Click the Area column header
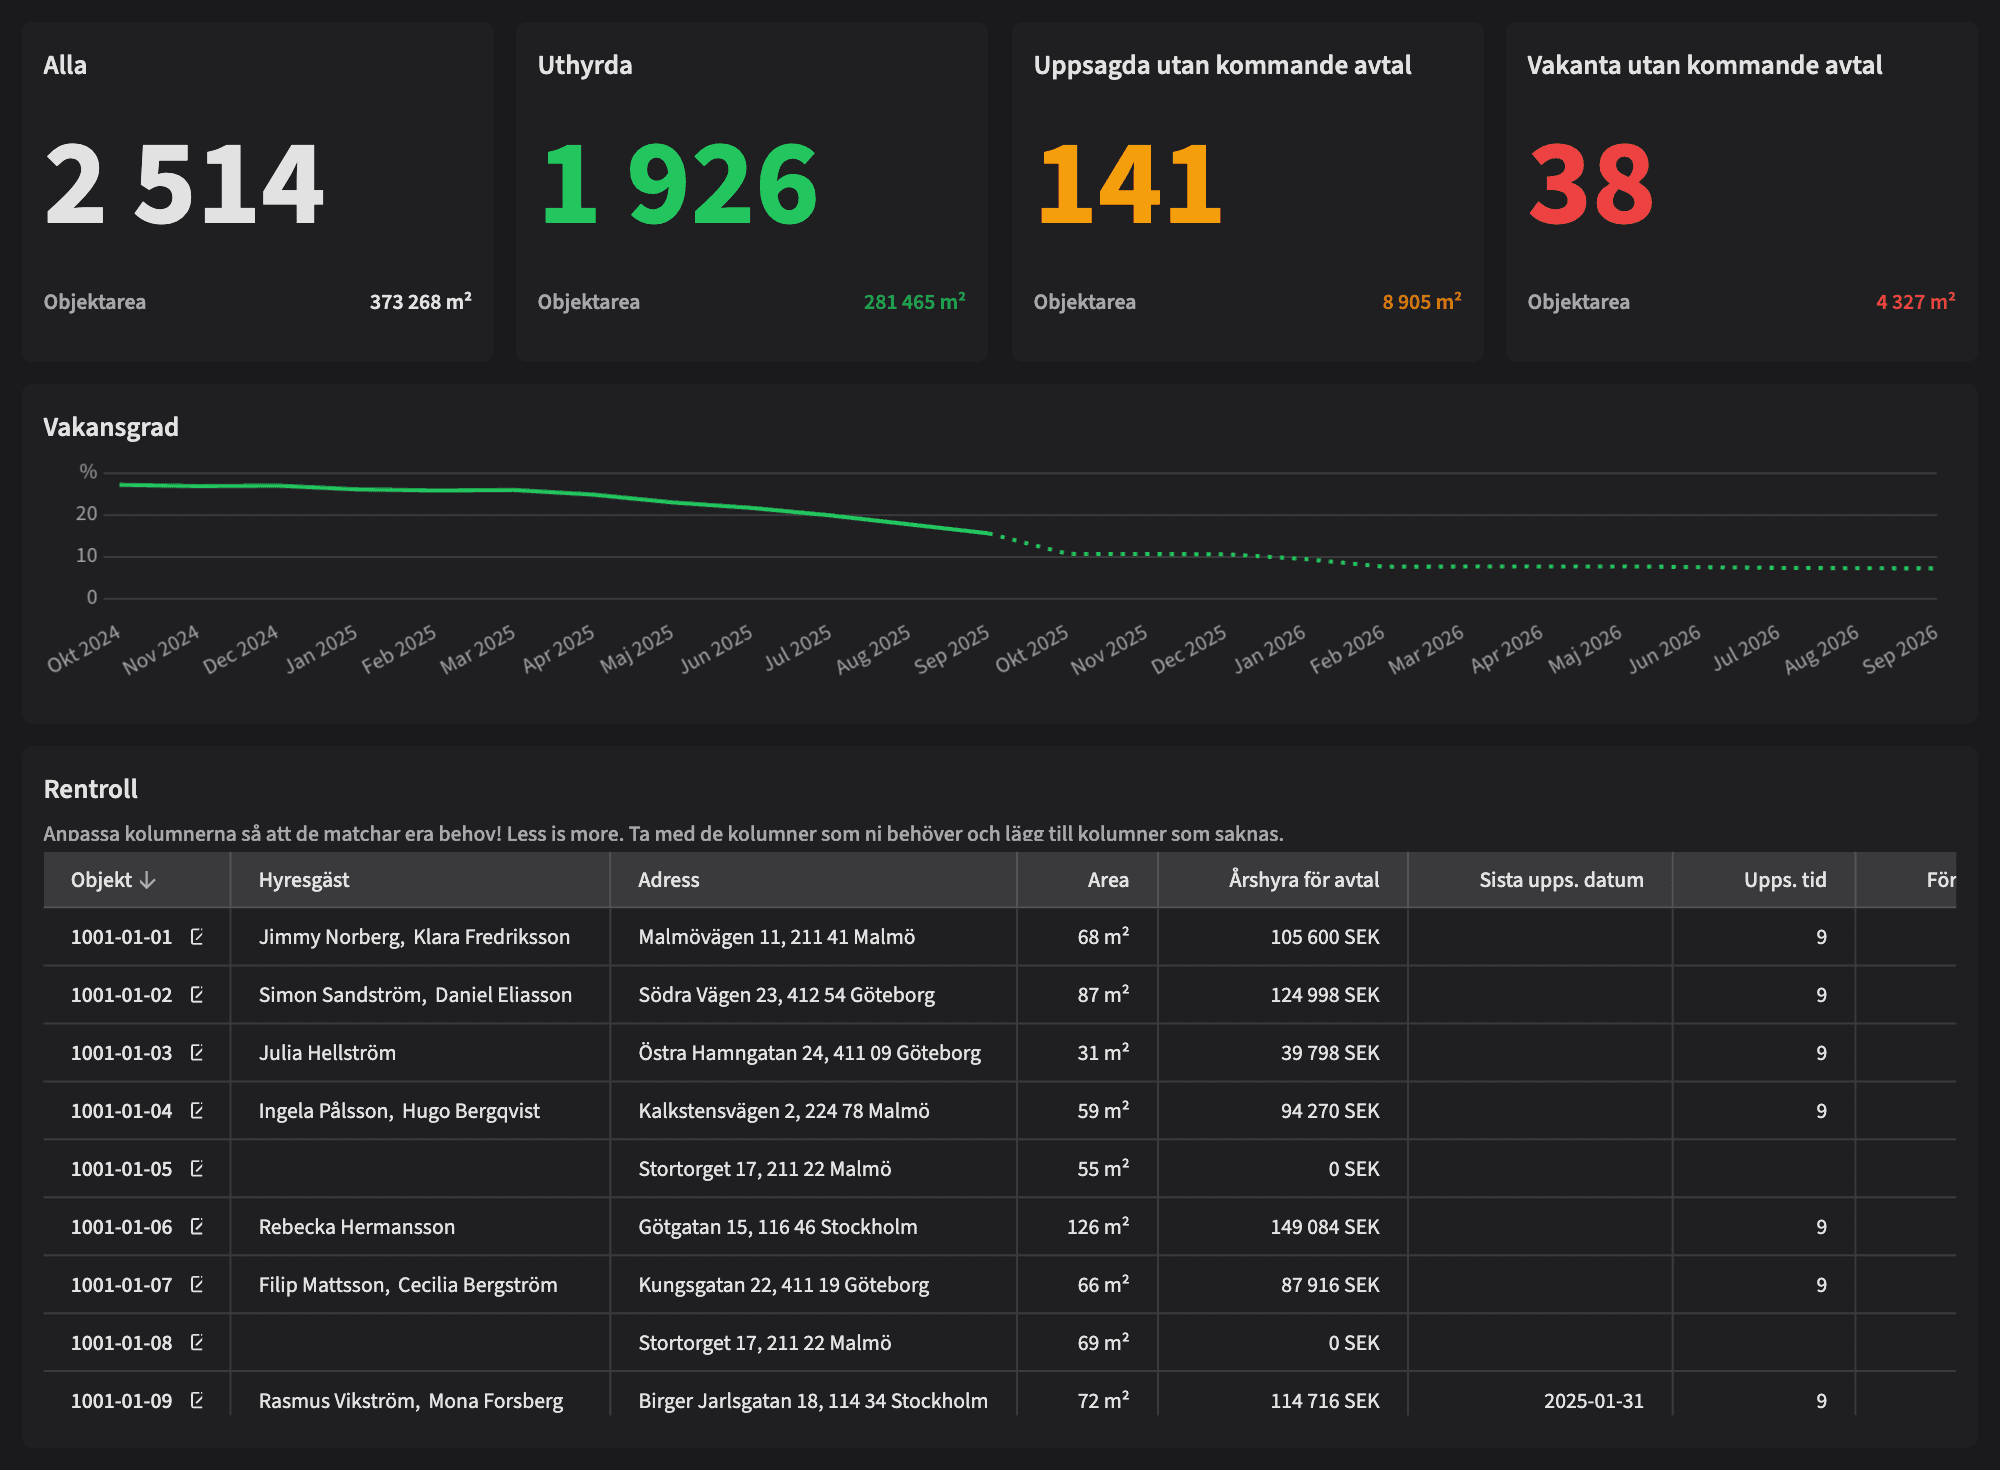 coord(1107,880)
